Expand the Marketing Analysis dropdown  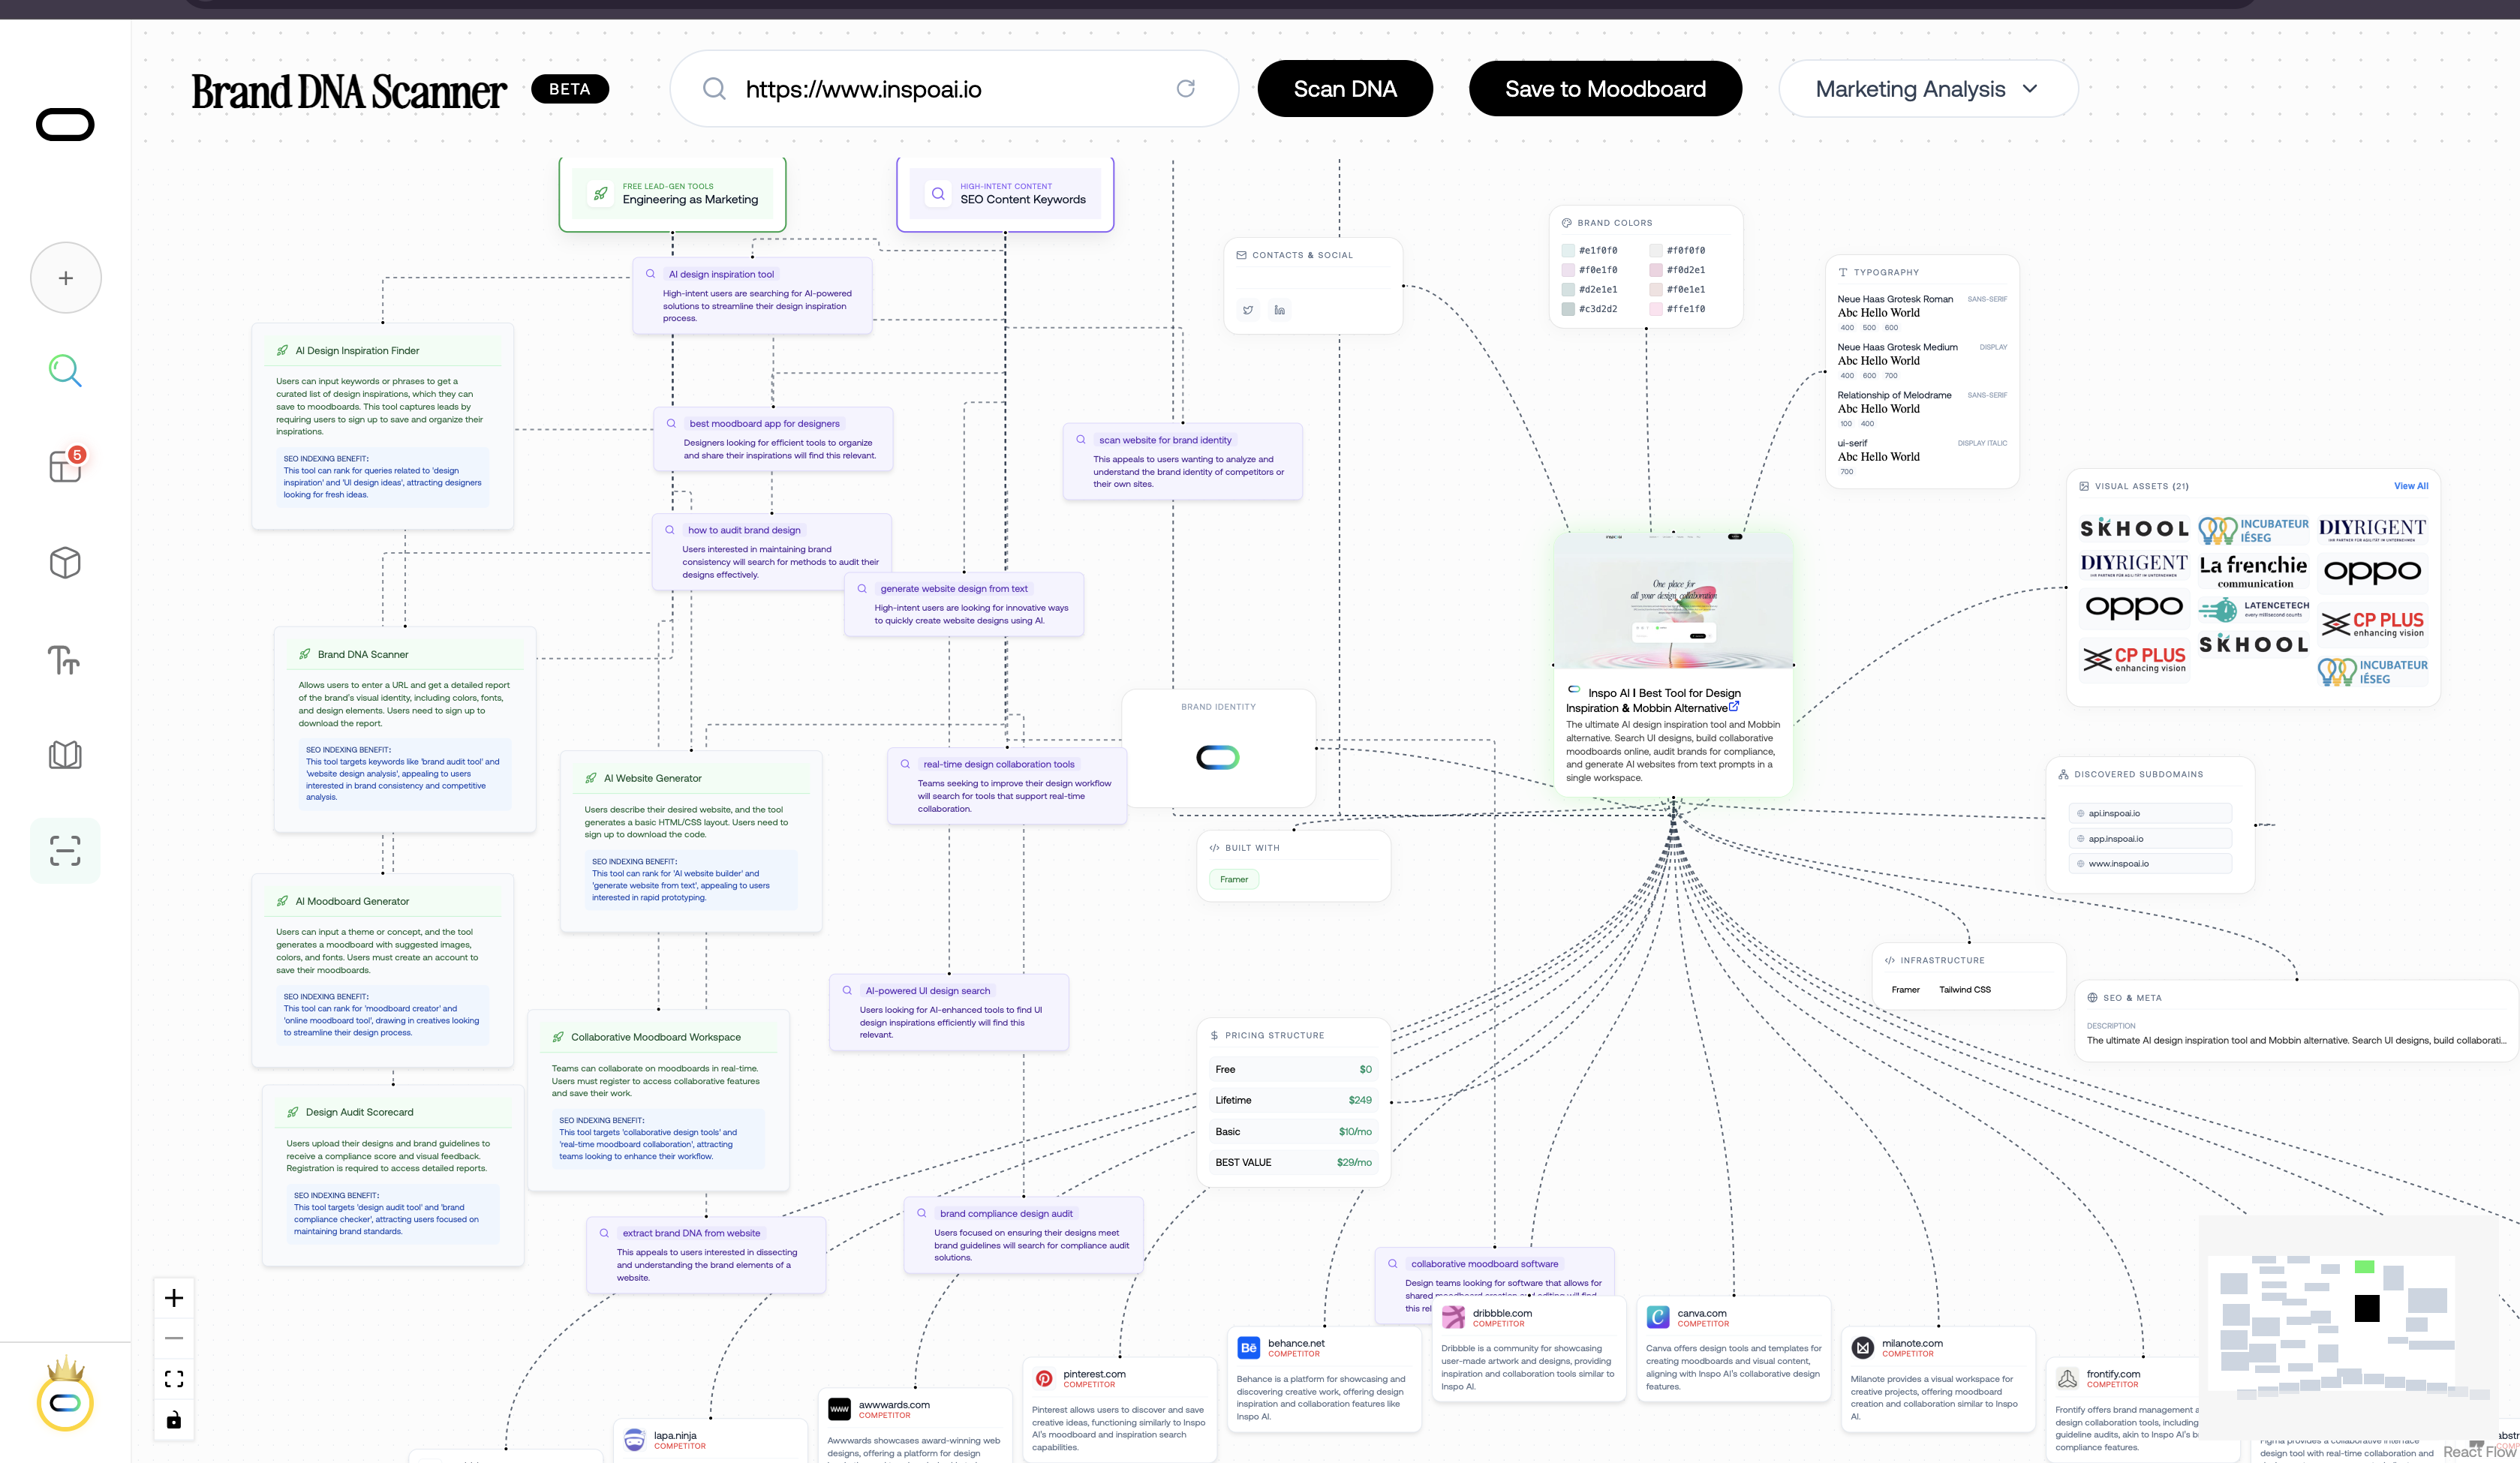coord(1927,89)
